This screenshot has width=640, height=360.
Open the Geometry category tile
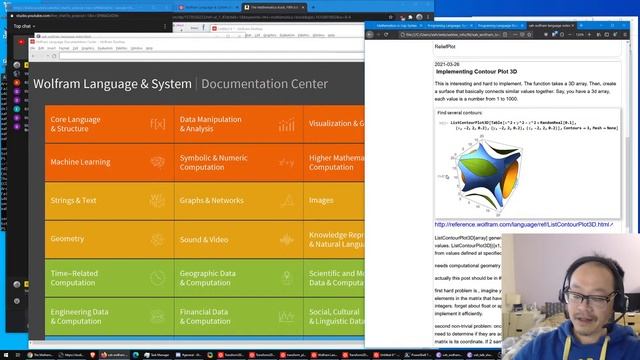[x=109, y=239]
